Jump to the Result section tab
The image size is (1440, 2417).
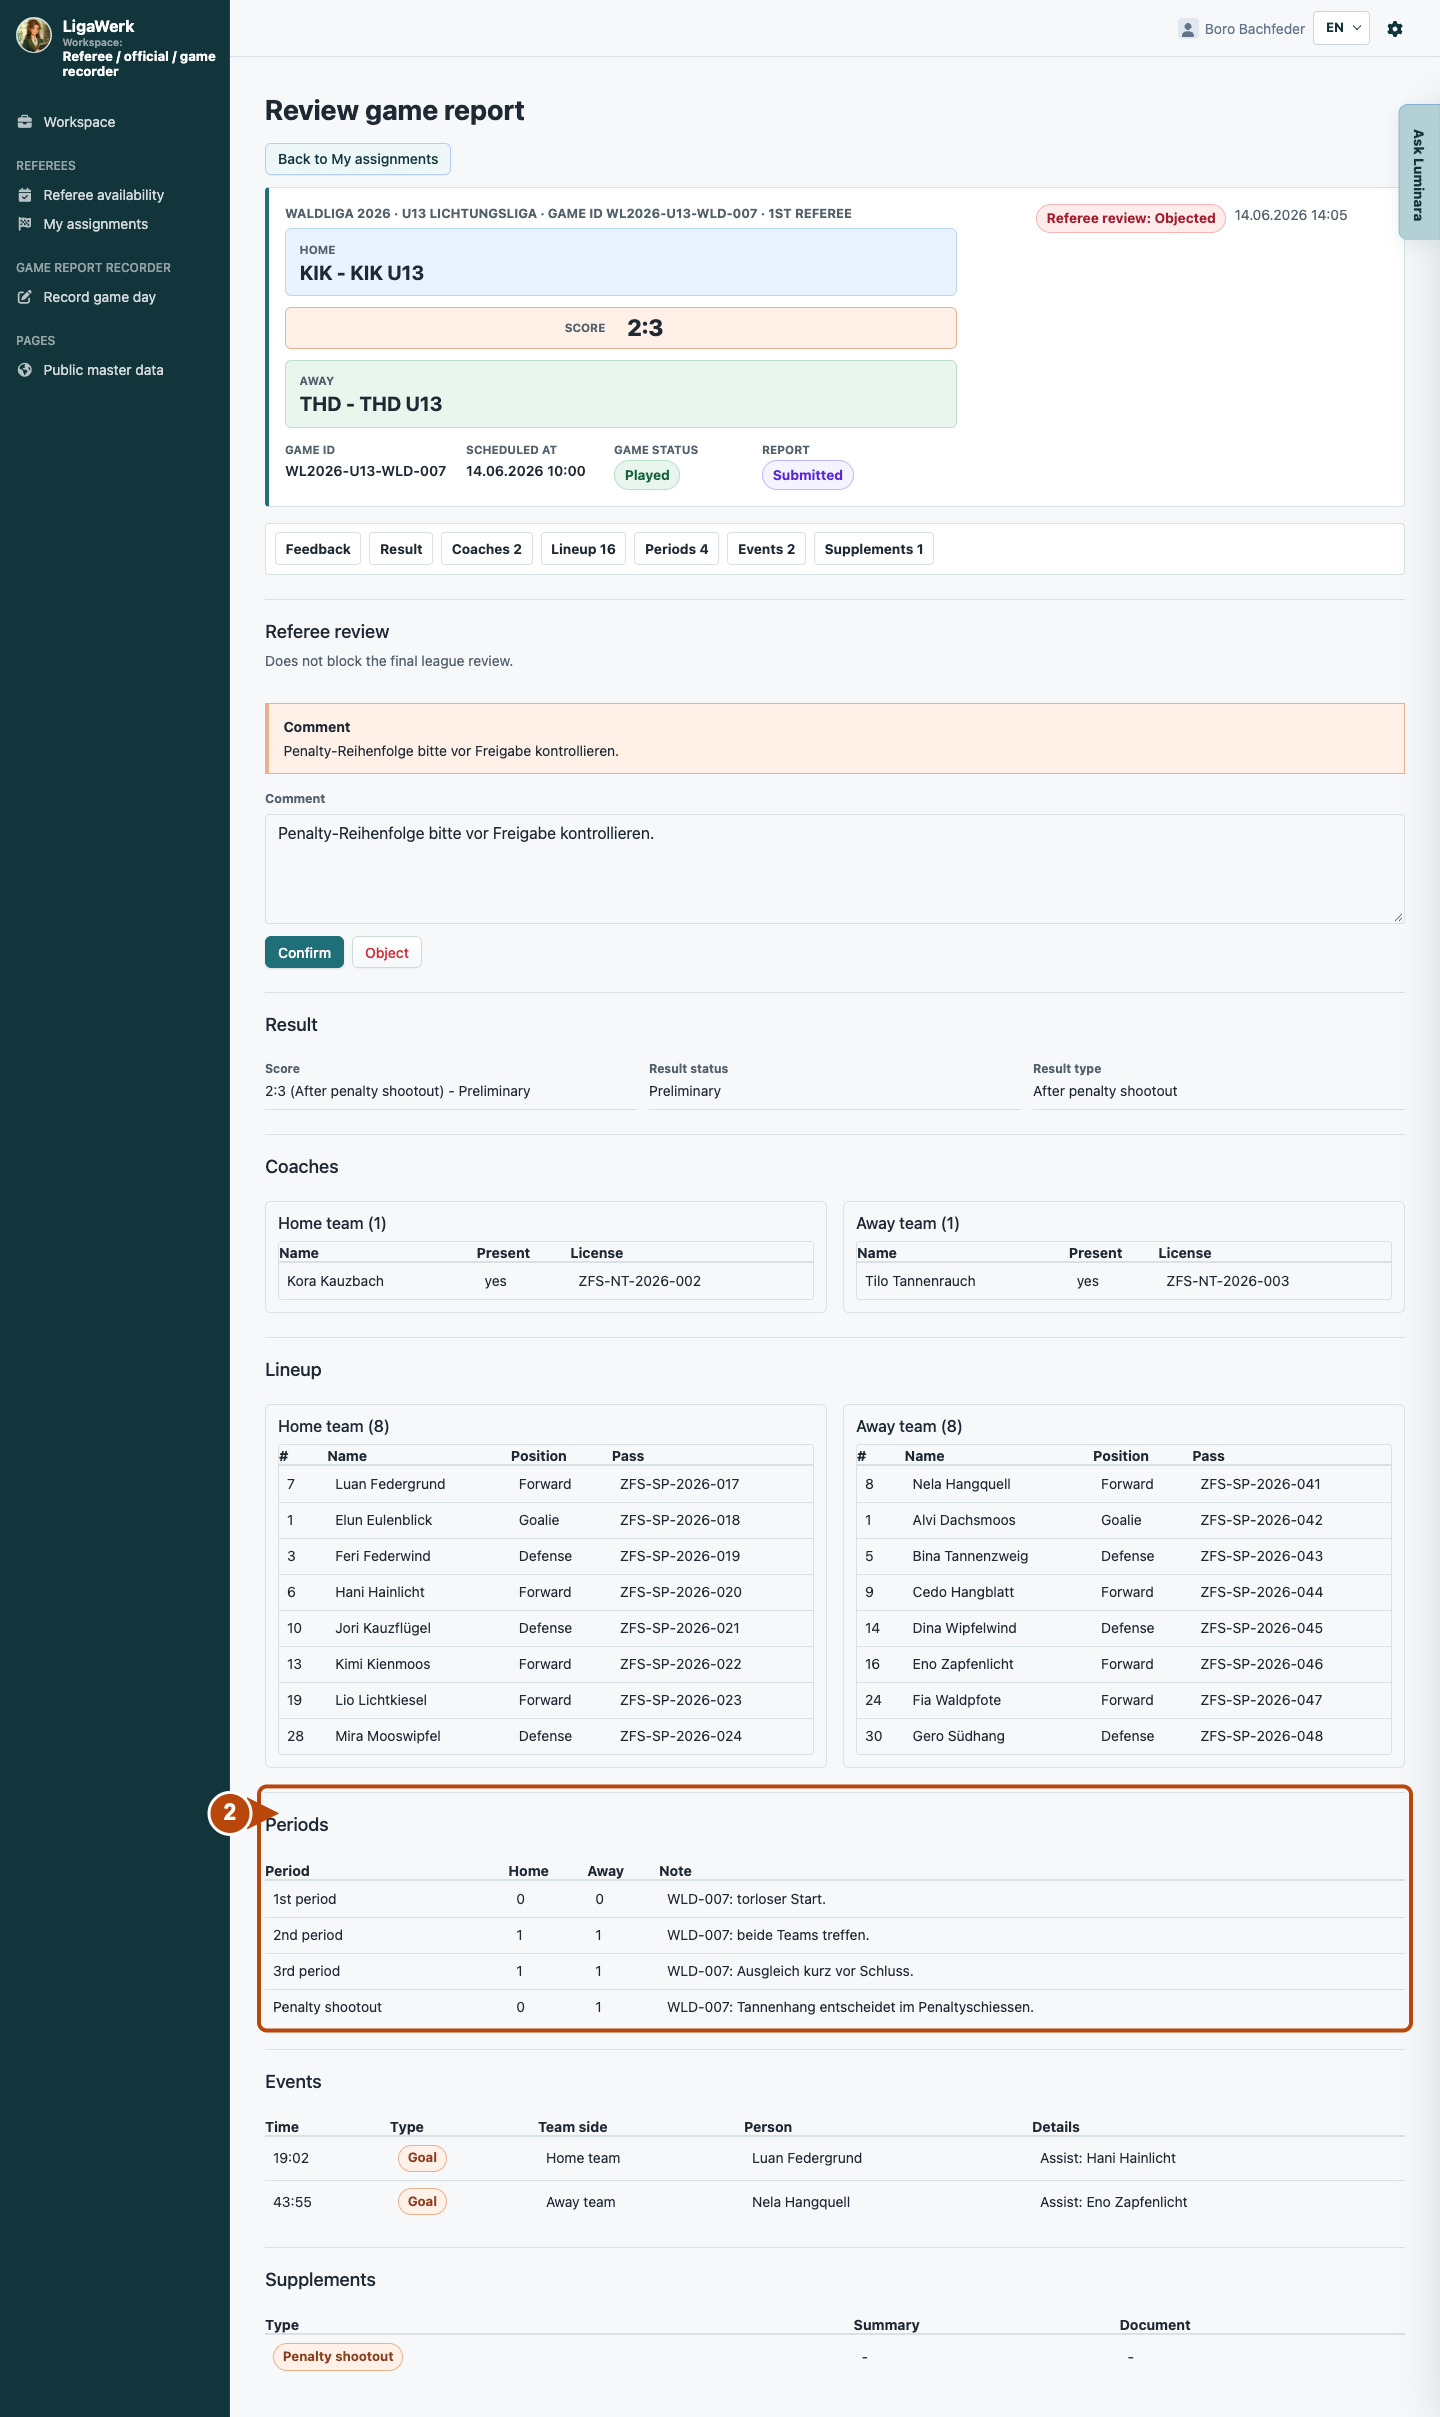click(x=401, y=549)
